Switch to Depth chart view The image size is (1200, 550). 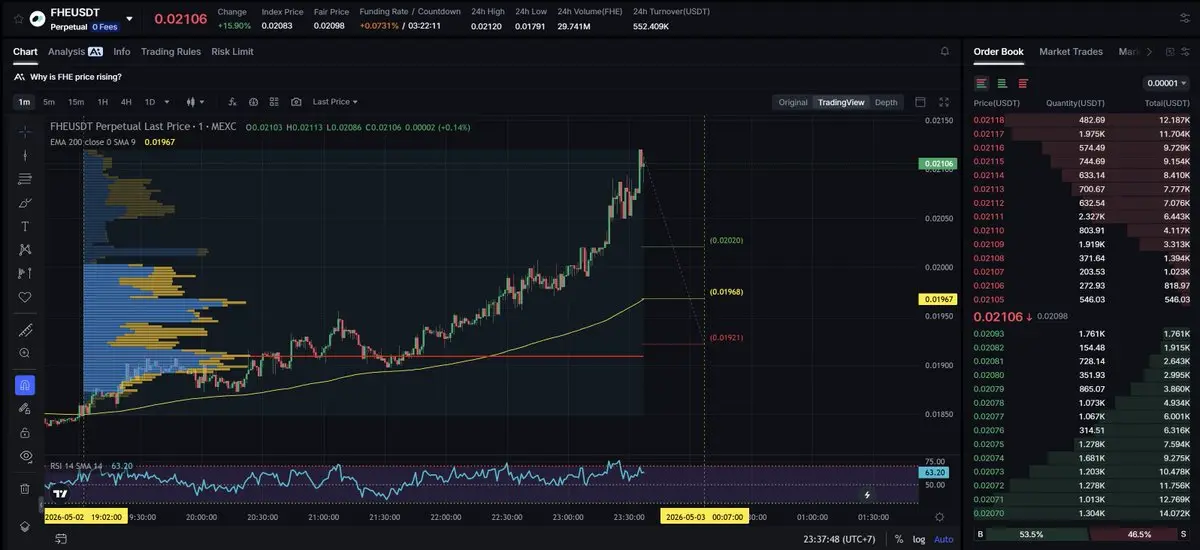tap(886, 102)
